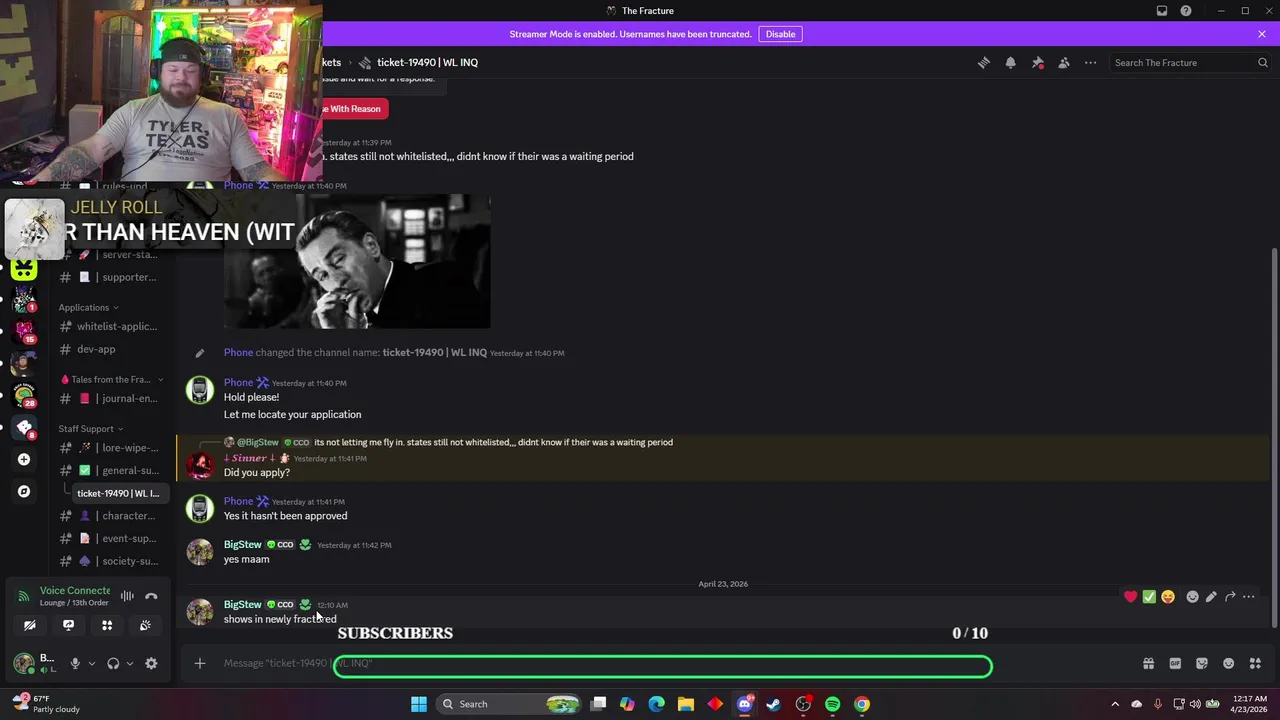The width and height of the screenshot is (1280, 720).
Task: Click the red close With Reason button
Action: coord(354,109)
